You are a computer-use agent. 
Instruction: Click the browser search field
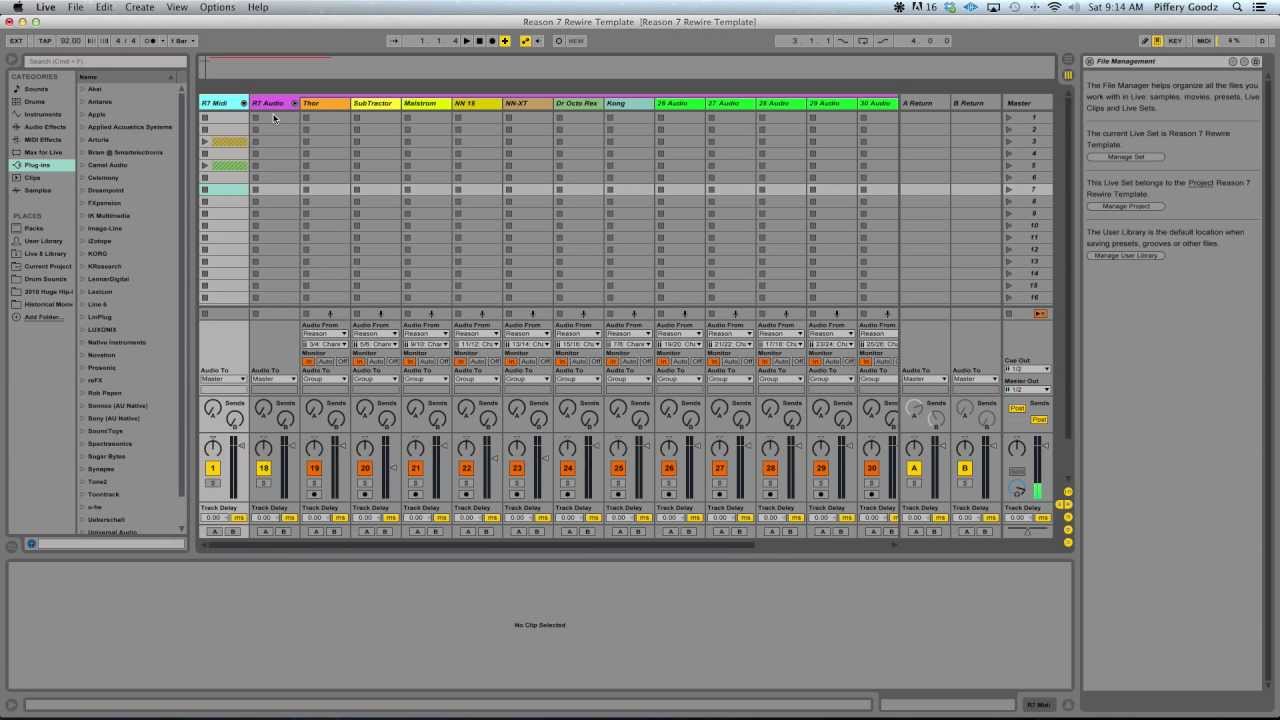pos(104,61)
